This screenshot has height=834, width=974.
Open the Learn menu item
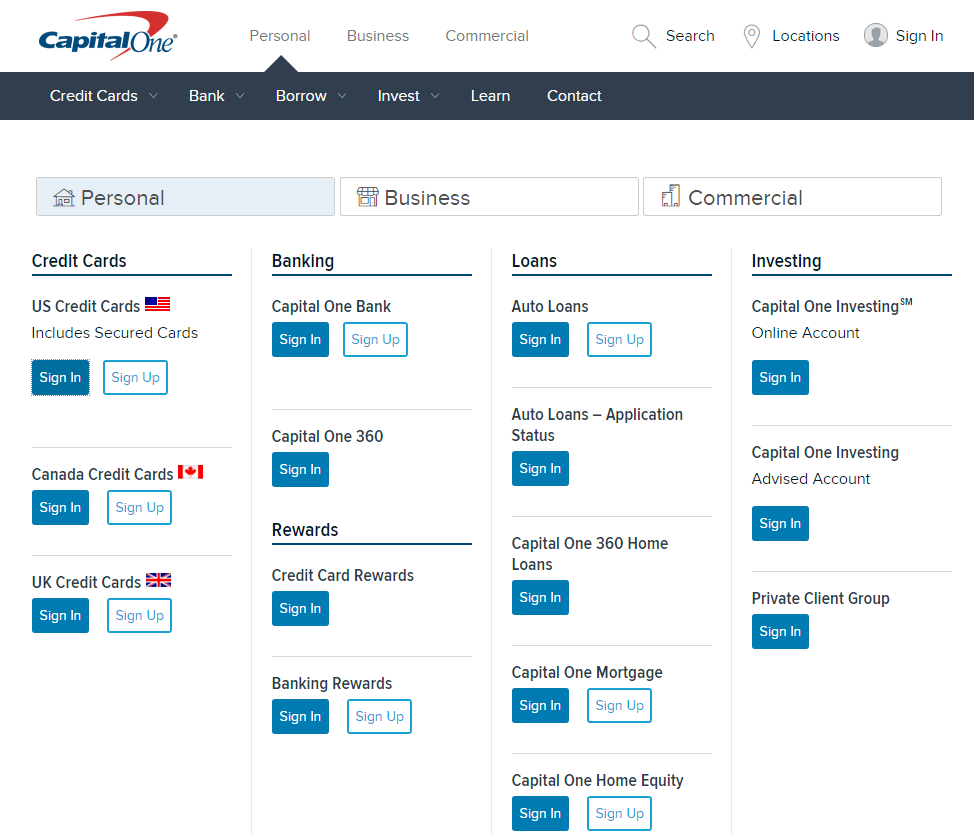coord(490,96)
